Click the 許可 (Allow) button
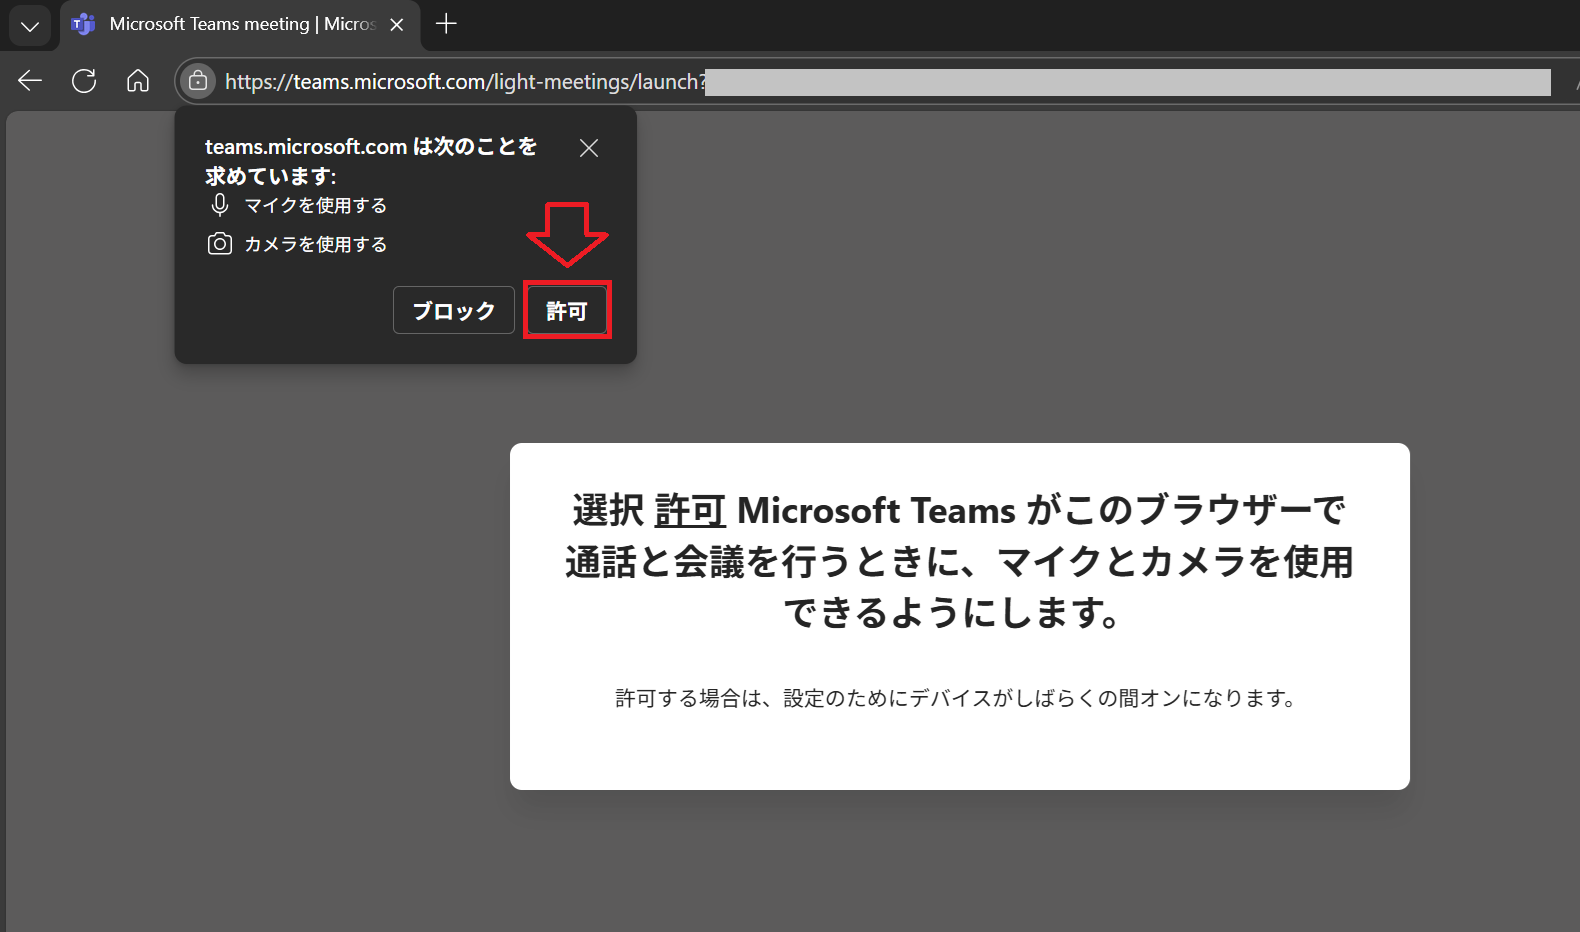 [567, 310]
